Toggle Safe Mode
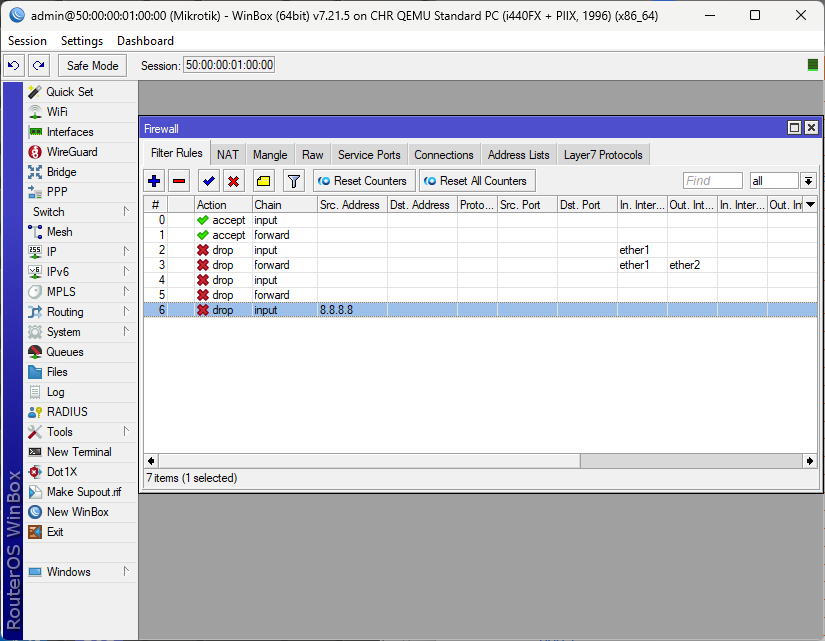This screenshot has width=825, height=641. click(93, 66)
